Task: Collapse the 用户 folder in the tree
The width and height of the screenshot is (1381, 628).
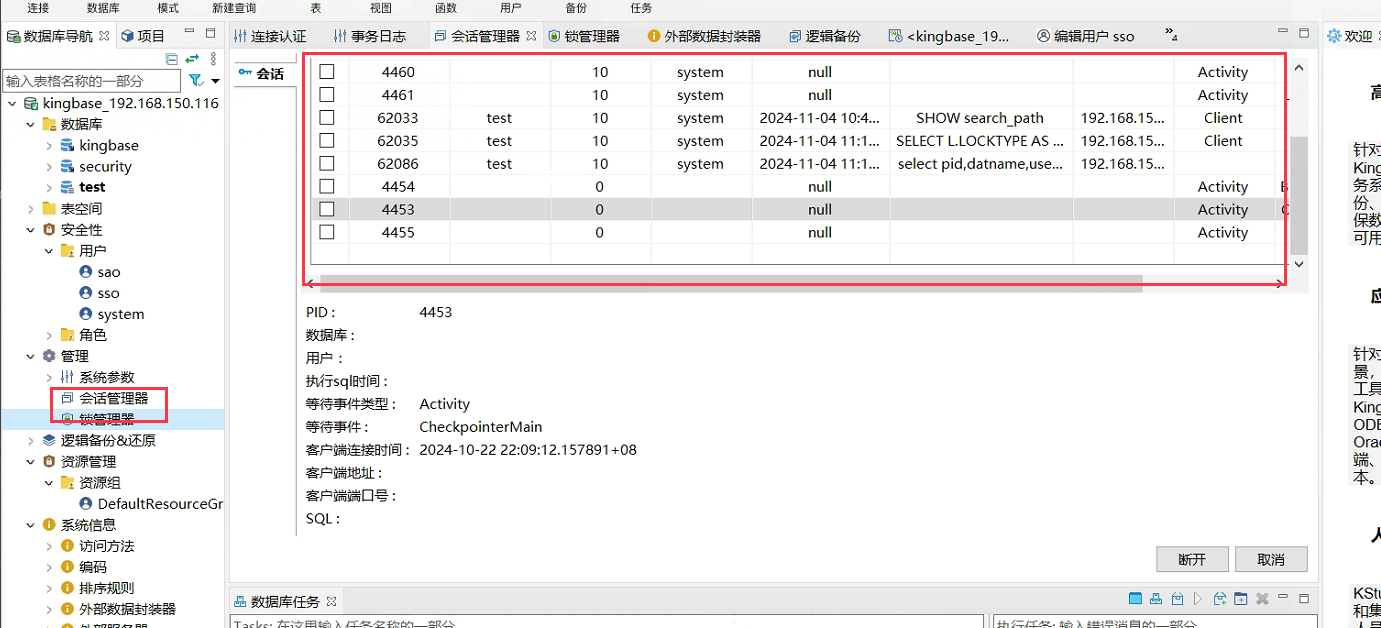Action: [49, 251]
